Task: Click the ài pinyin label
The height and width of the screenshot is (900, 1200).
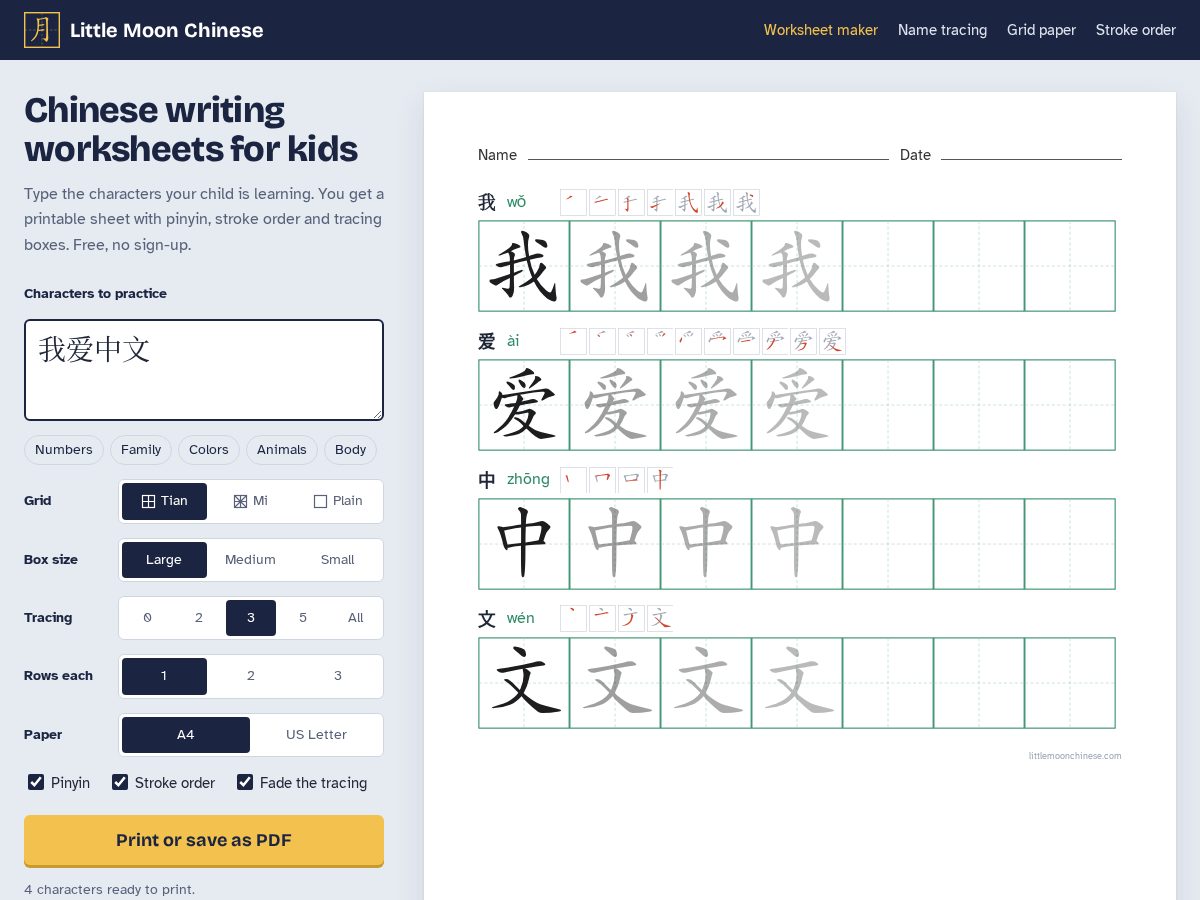Action: point(513,341)
